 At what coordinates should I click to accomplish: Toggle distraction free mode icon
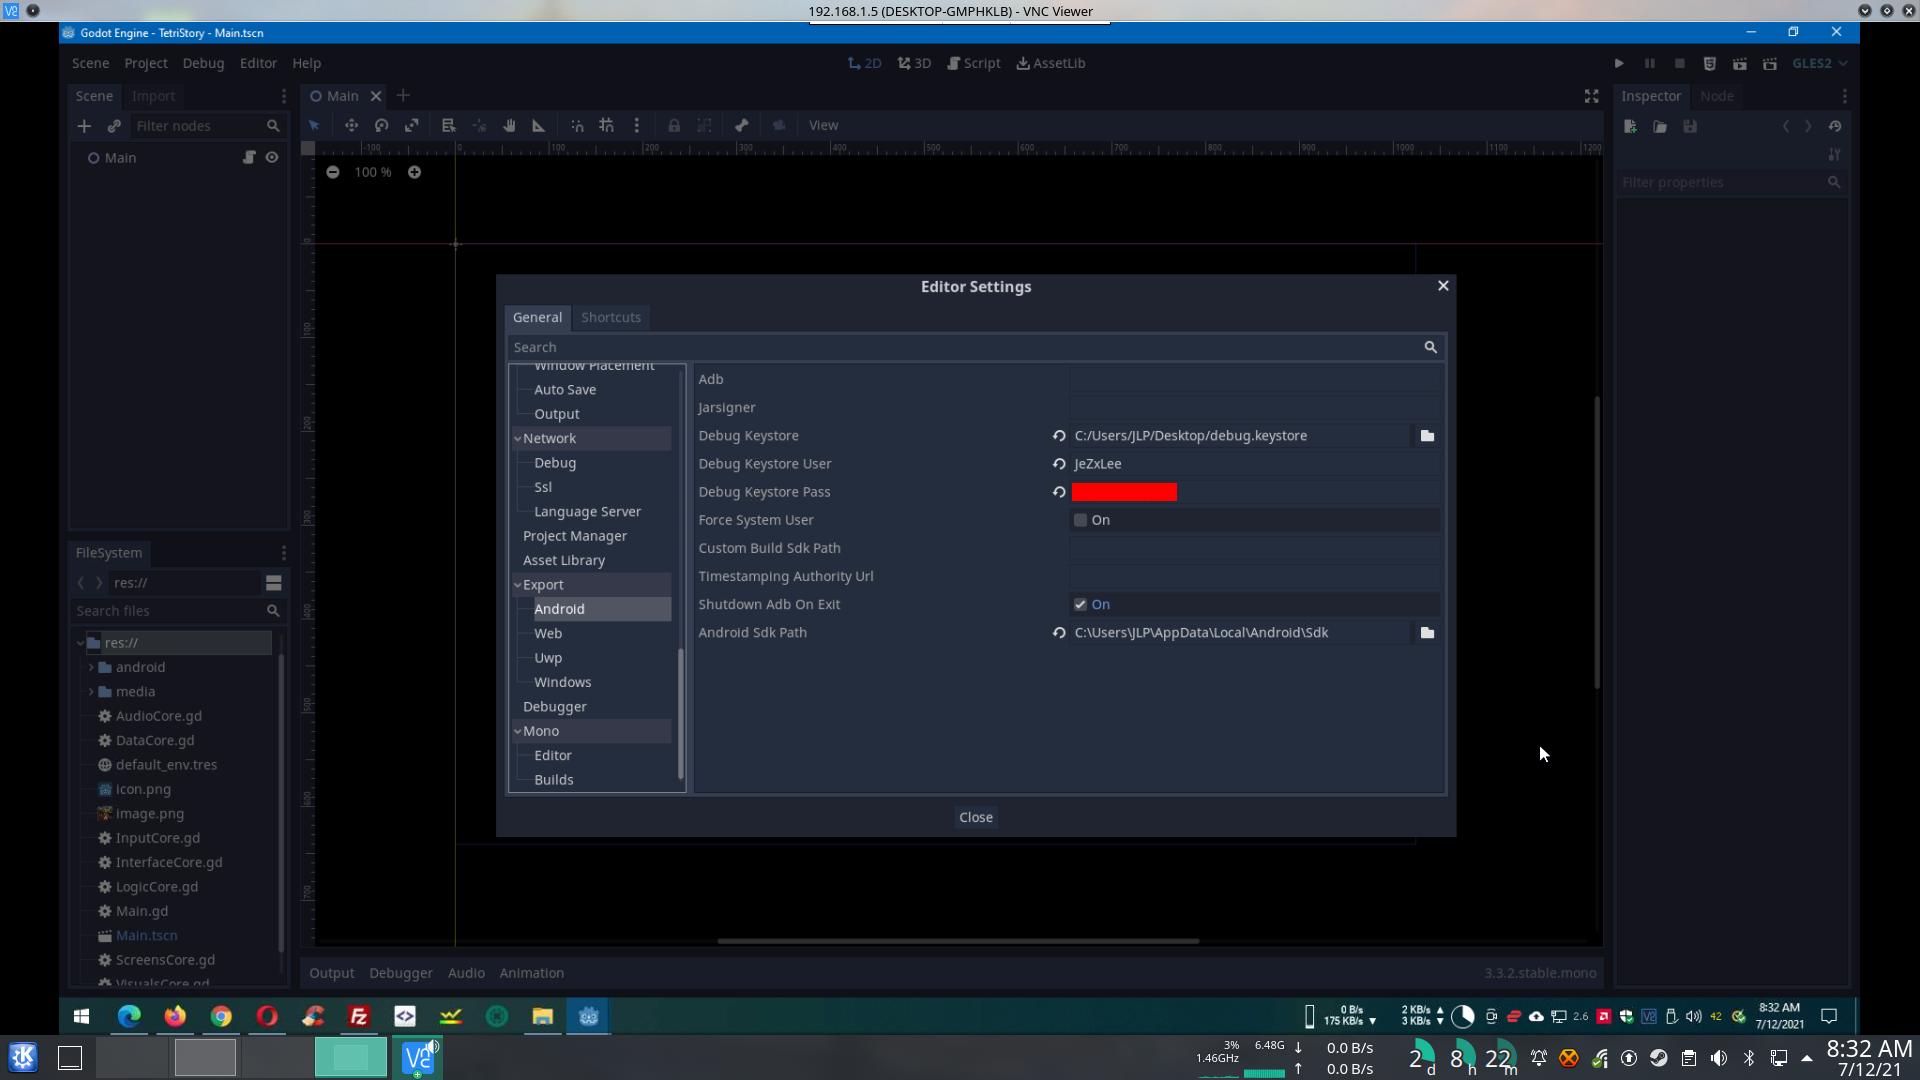[x=1591, y=96]
